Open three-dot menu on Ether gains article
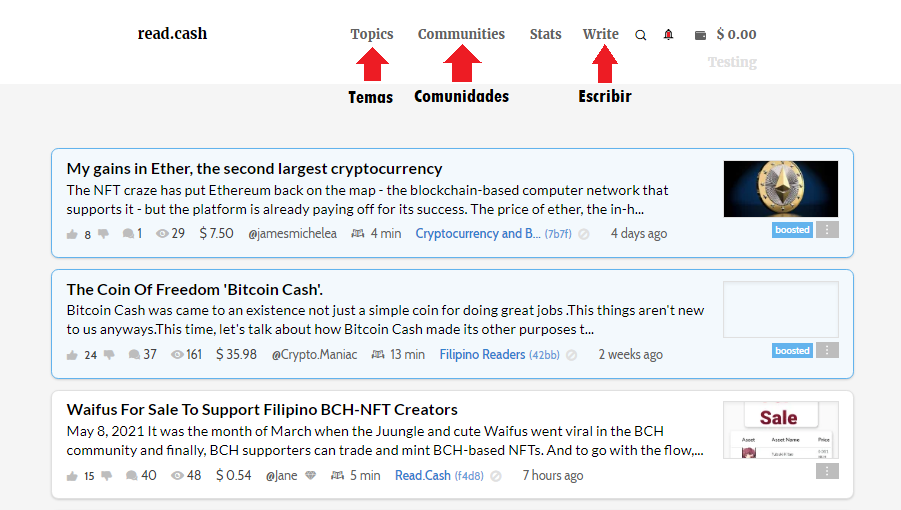 827,230
